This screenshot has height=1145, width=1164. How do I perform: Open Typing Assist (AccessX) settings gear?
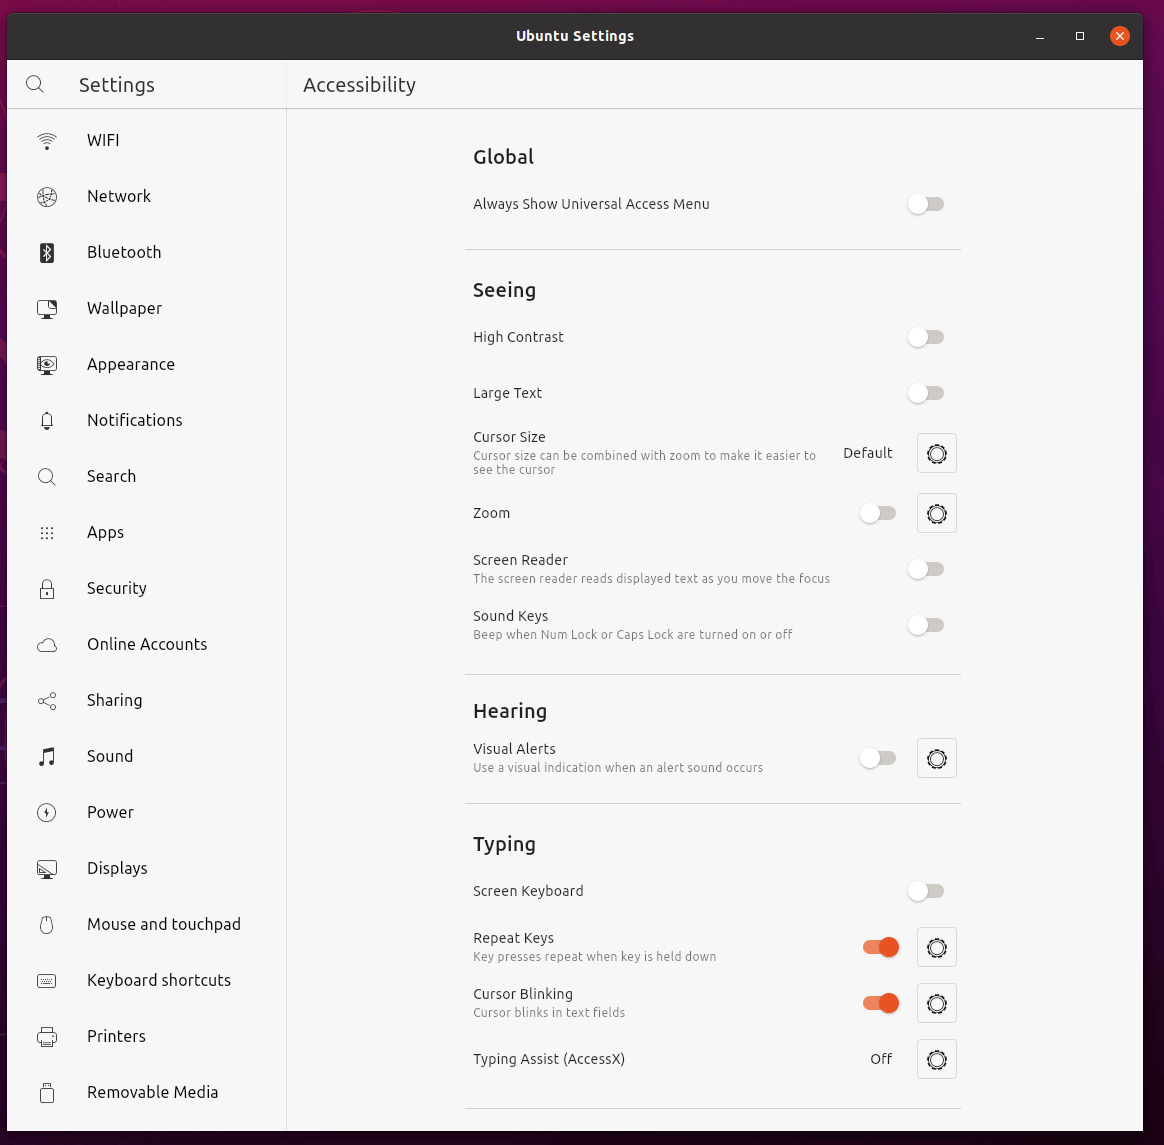click(936, 1060)
